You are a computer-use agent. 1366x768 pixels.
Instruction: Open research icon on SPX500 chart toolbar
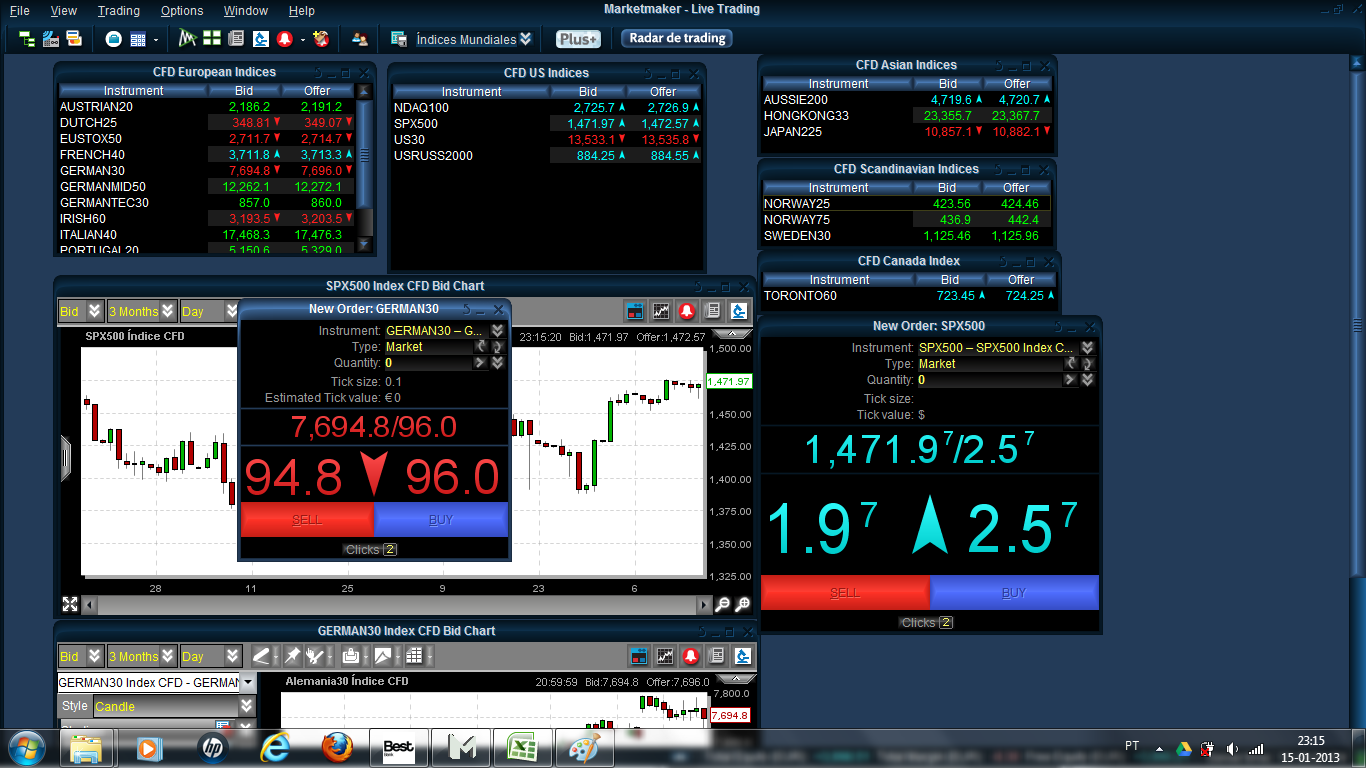coord(740,311)
